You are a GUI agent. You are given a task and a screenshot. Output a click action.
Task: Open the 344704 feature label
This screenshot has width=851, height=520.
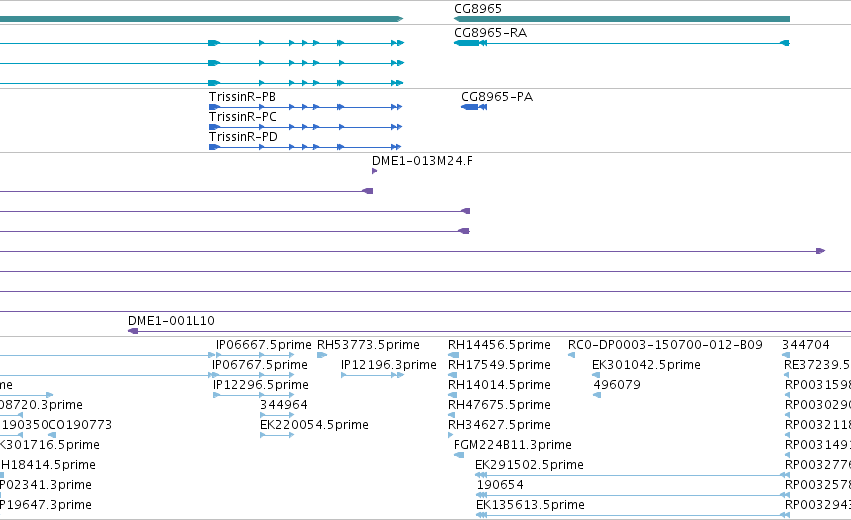coord(805,345)
